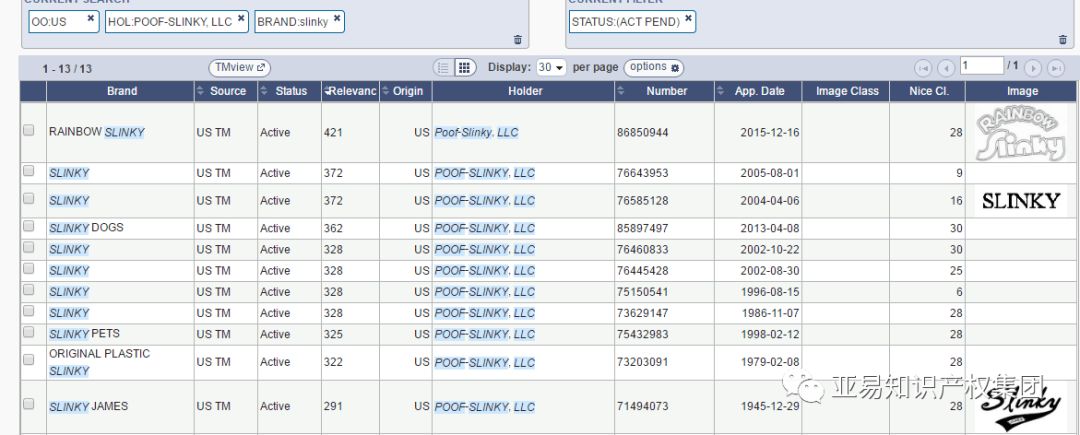1080x435 pixels.
Task: Jump to the first results page
Action: (923, 68)
